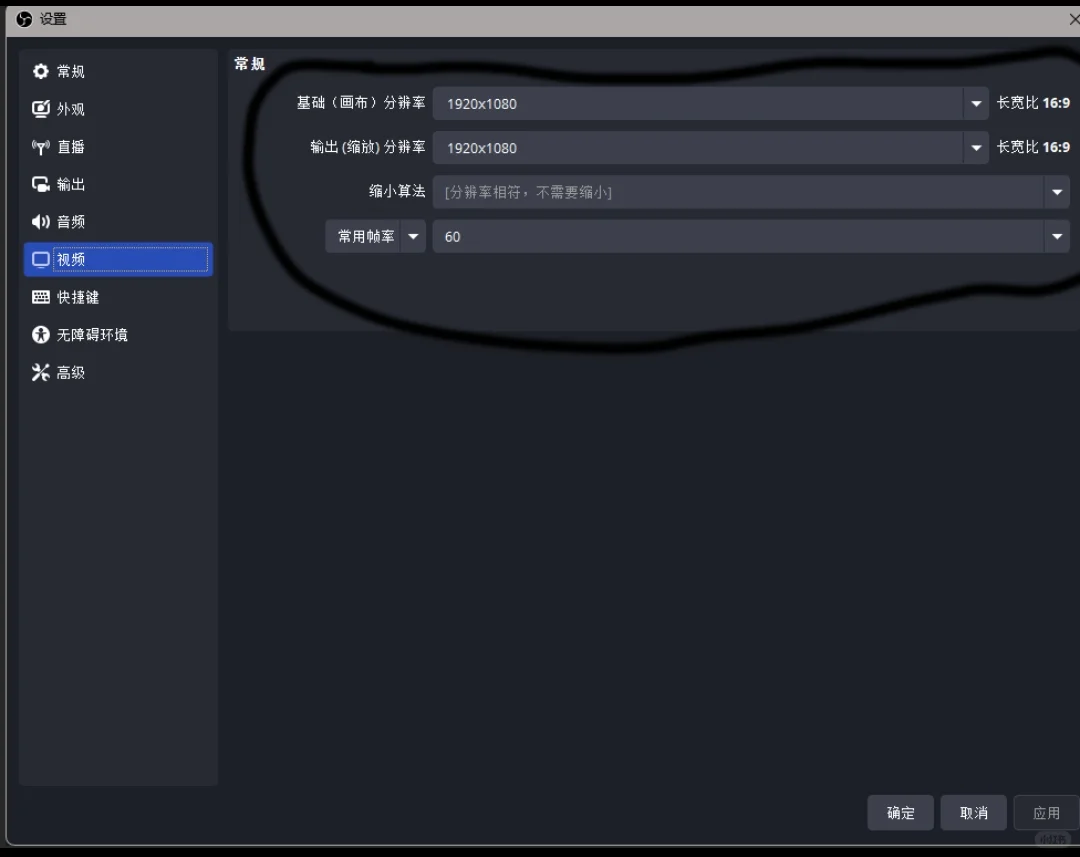This screenshot has width=1080, height=857.
Task: Open the 常规 settings tab
Action: pyautogui.click(x=118, y=71)
